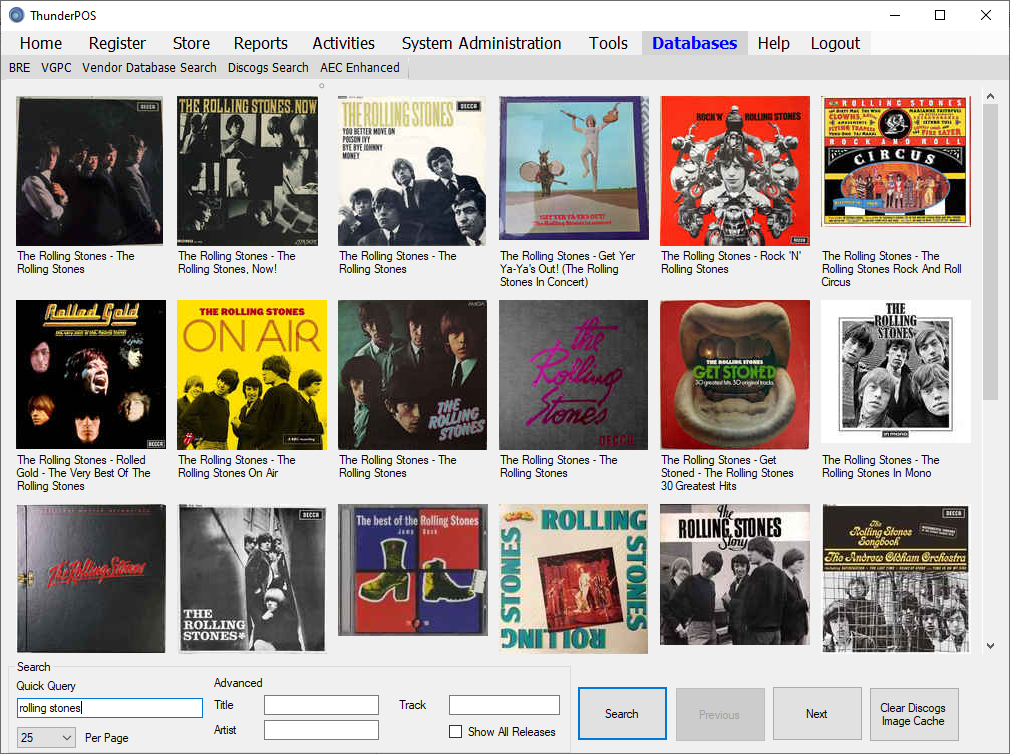Screen dimensions: 1010x754
Task: Open the Rolling Stones In Mono cover
Action: coord(895,372)
